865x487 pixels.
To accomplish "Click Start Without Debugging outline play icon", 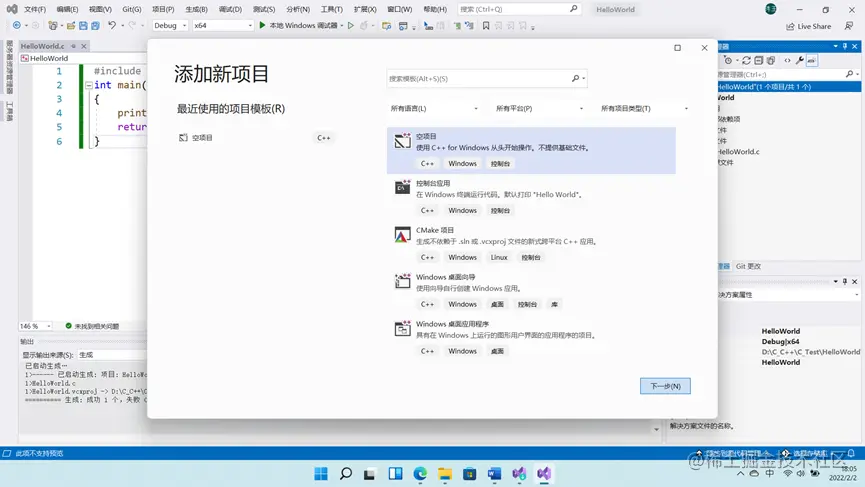I will tap(350, 25).
